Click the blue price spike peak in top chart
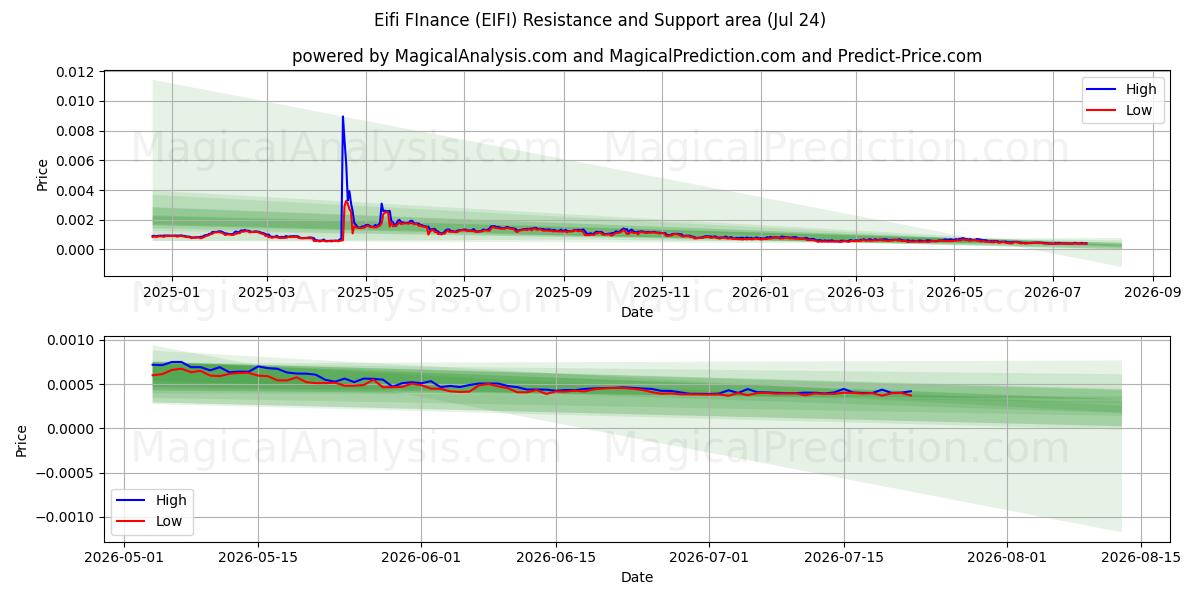The width and height of the screenshot is (1200, 600). tap(343, 117)
